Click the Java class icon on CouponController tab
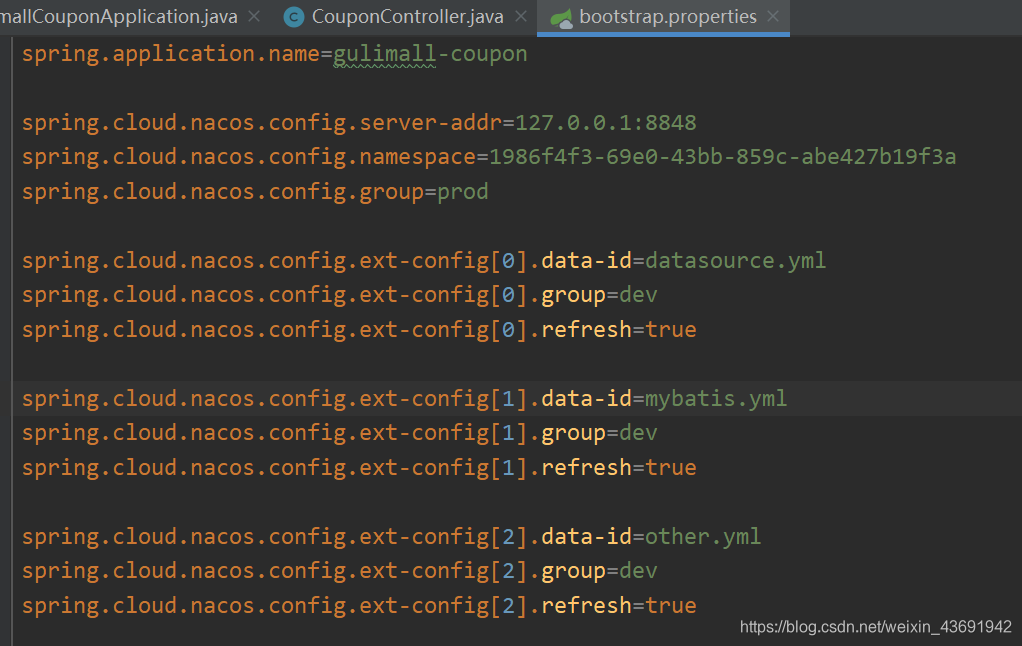The height and width of the screenshot is (646, 1022). pos(294,18)
